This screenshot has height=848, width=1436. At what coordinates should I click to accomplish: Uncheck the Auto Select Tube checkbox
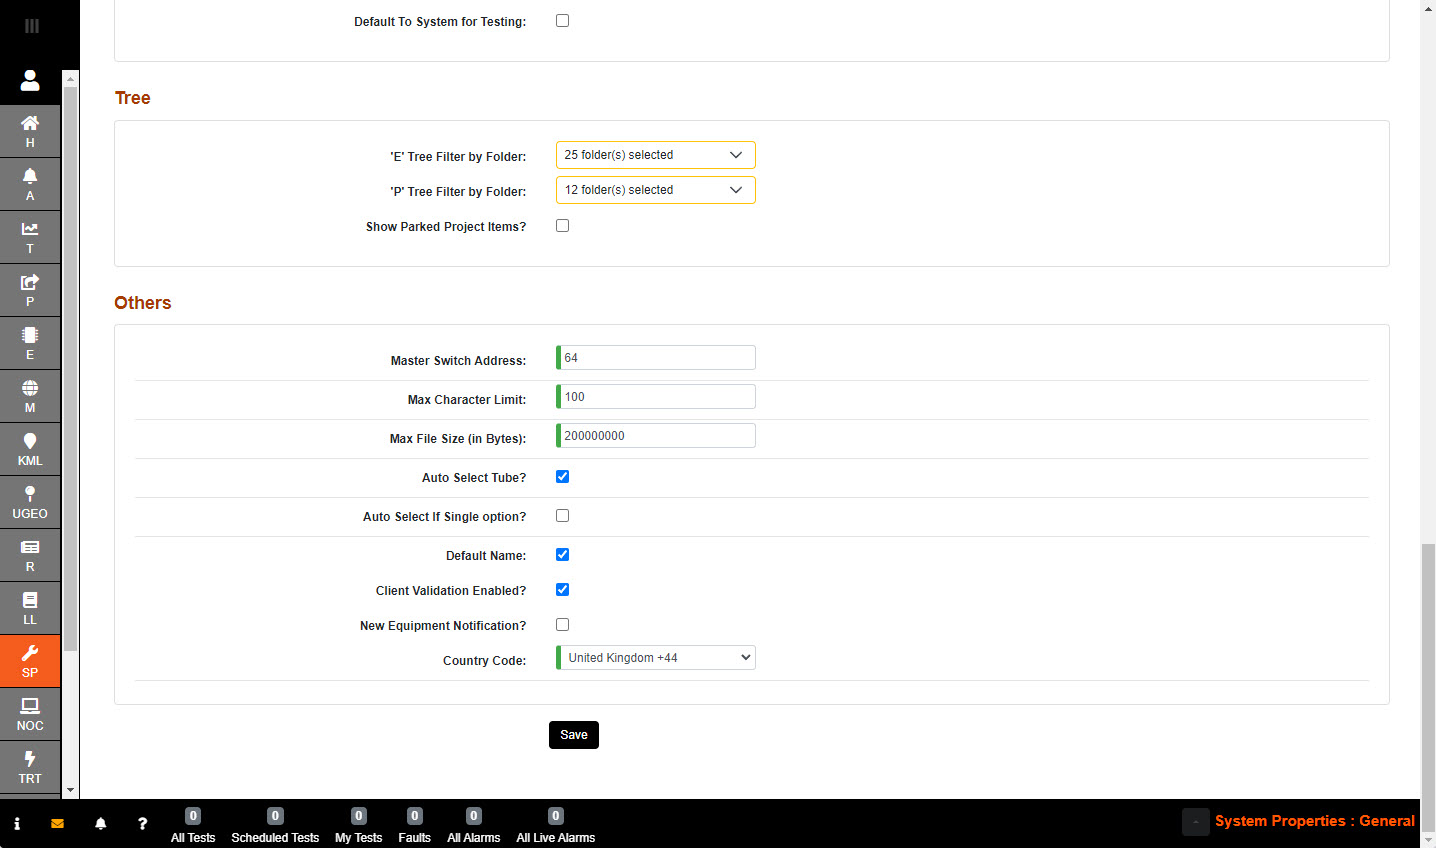tap(563, 477)
